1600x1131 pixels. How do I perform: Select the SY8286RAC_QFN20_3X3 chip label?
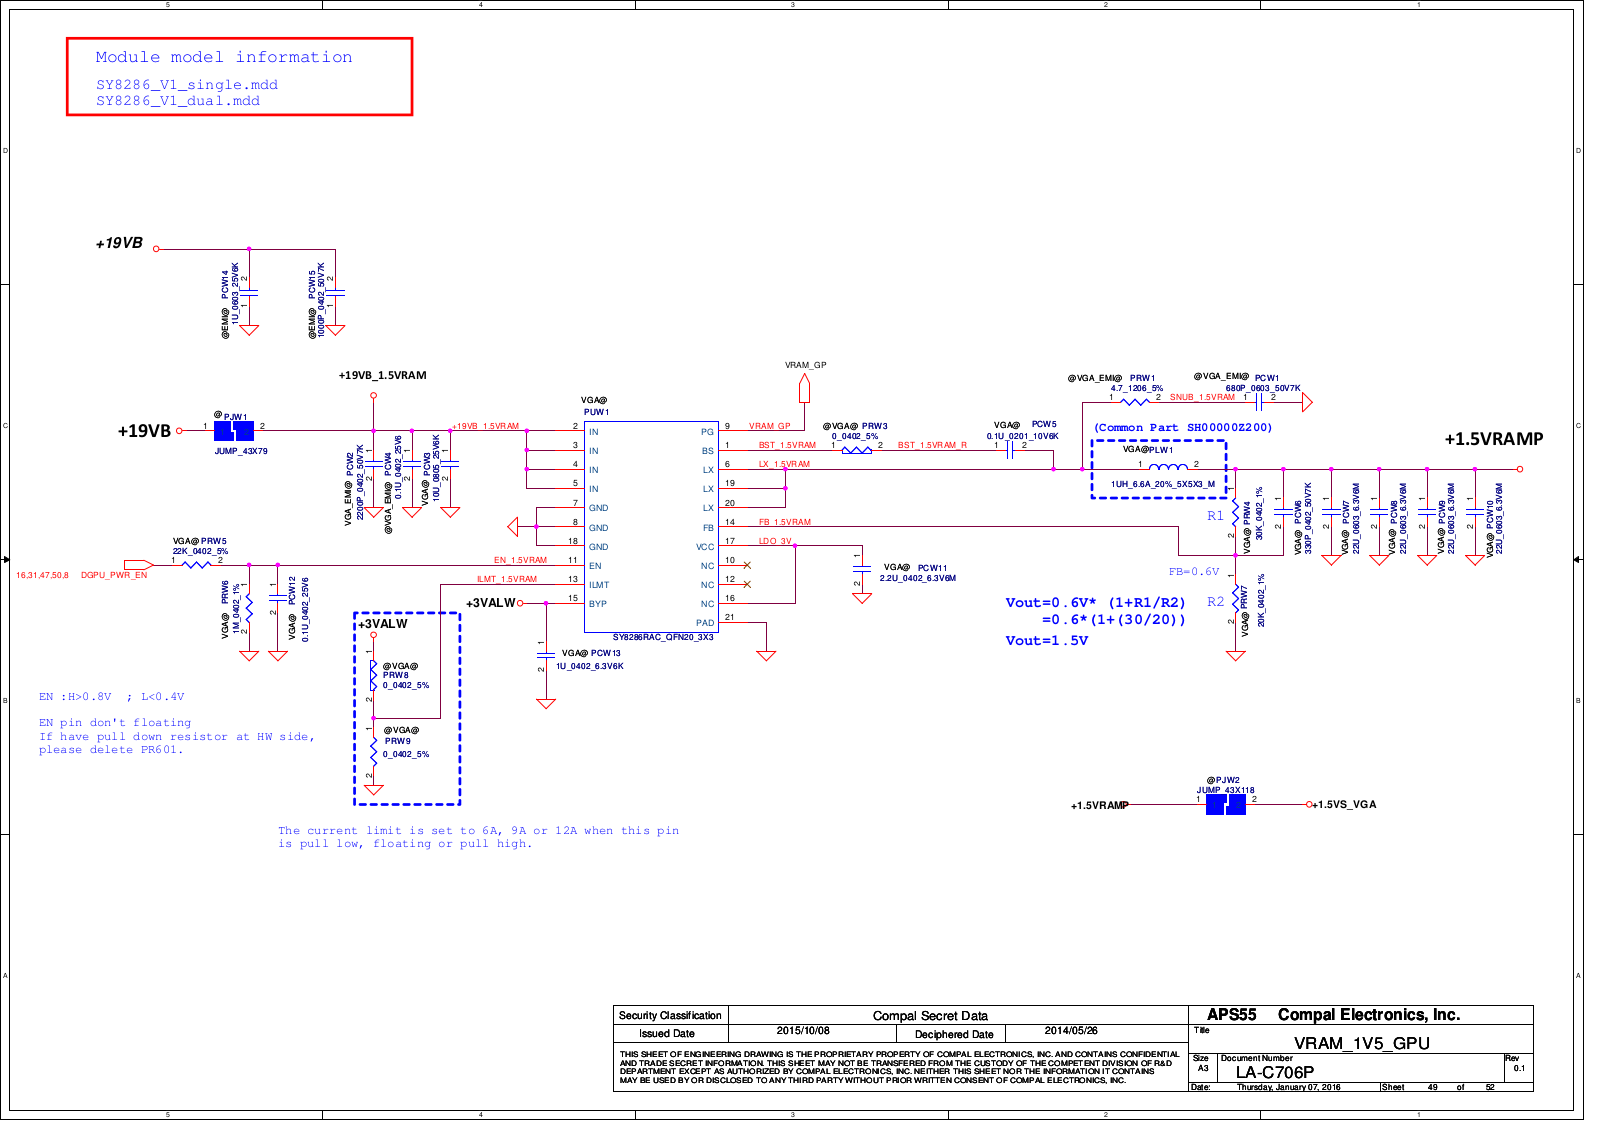663,637
